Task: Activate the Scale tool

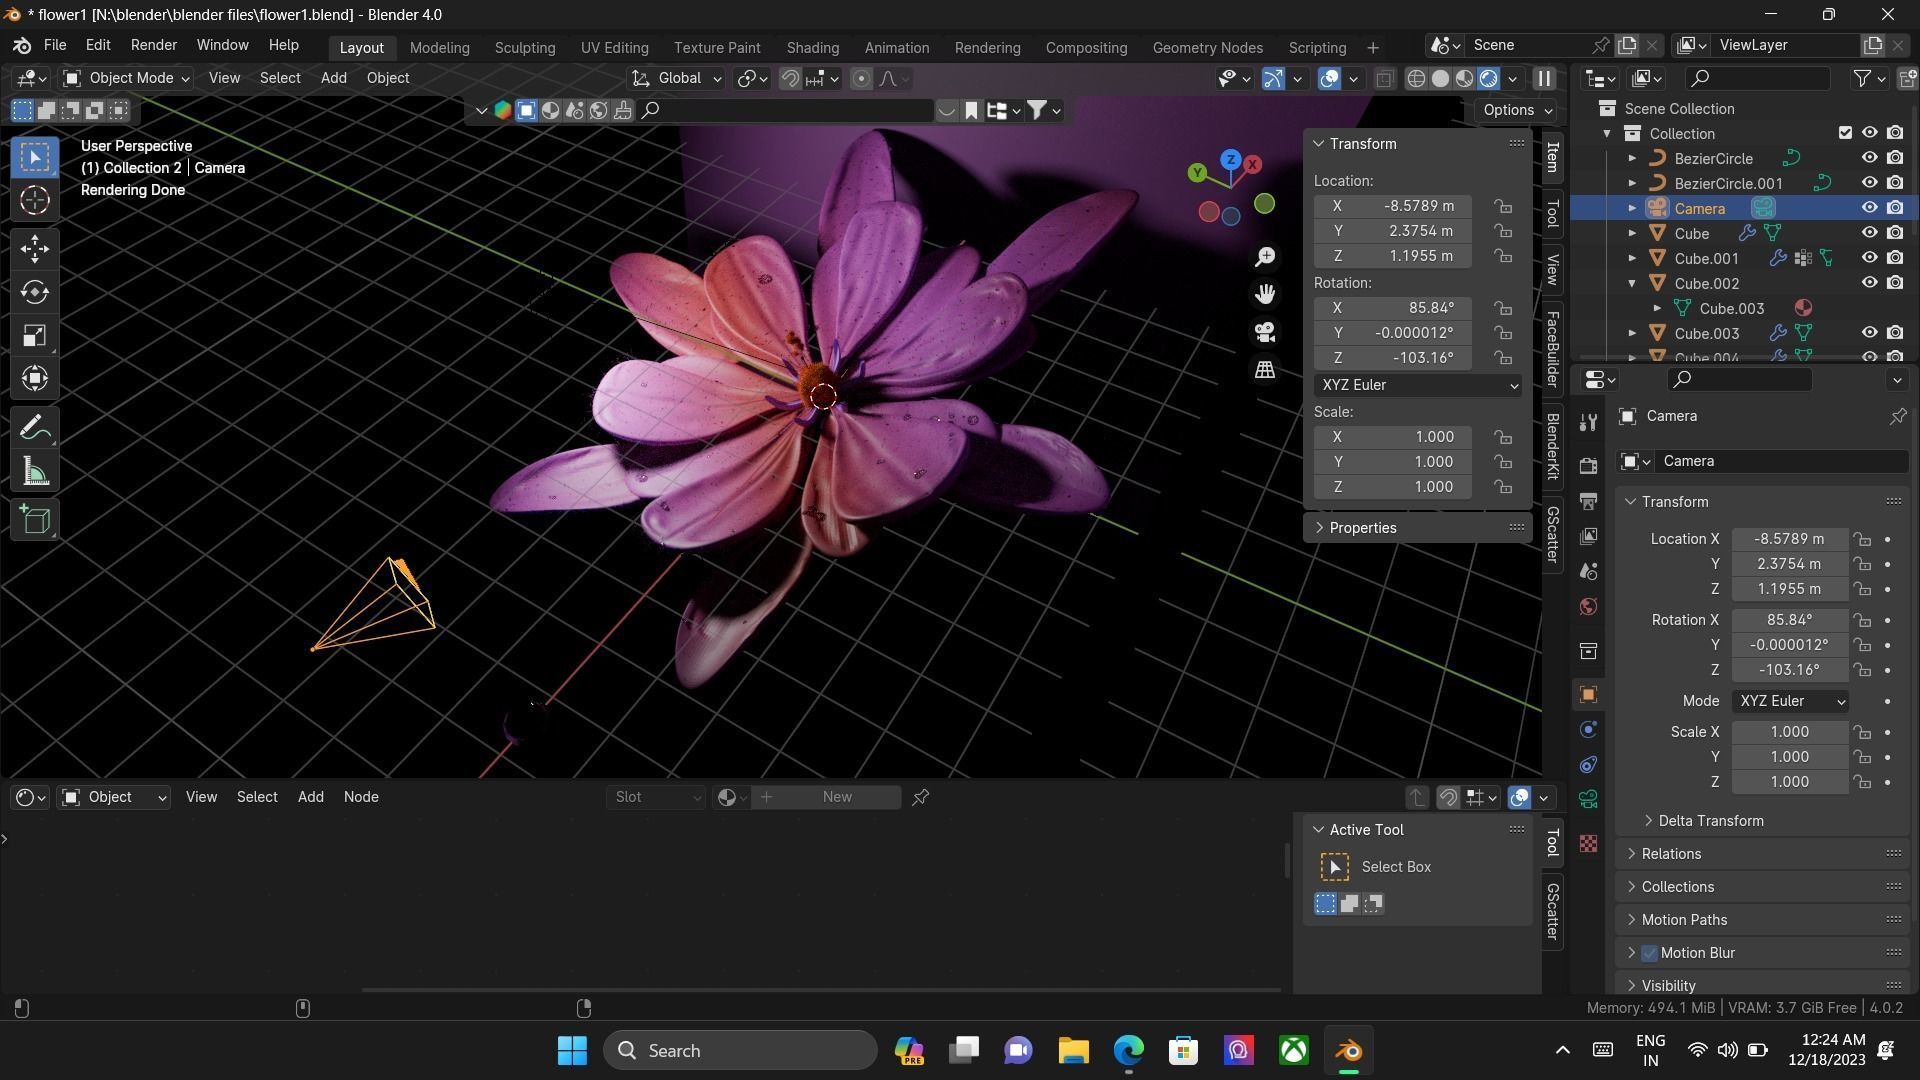Action: tap(35, 336)
